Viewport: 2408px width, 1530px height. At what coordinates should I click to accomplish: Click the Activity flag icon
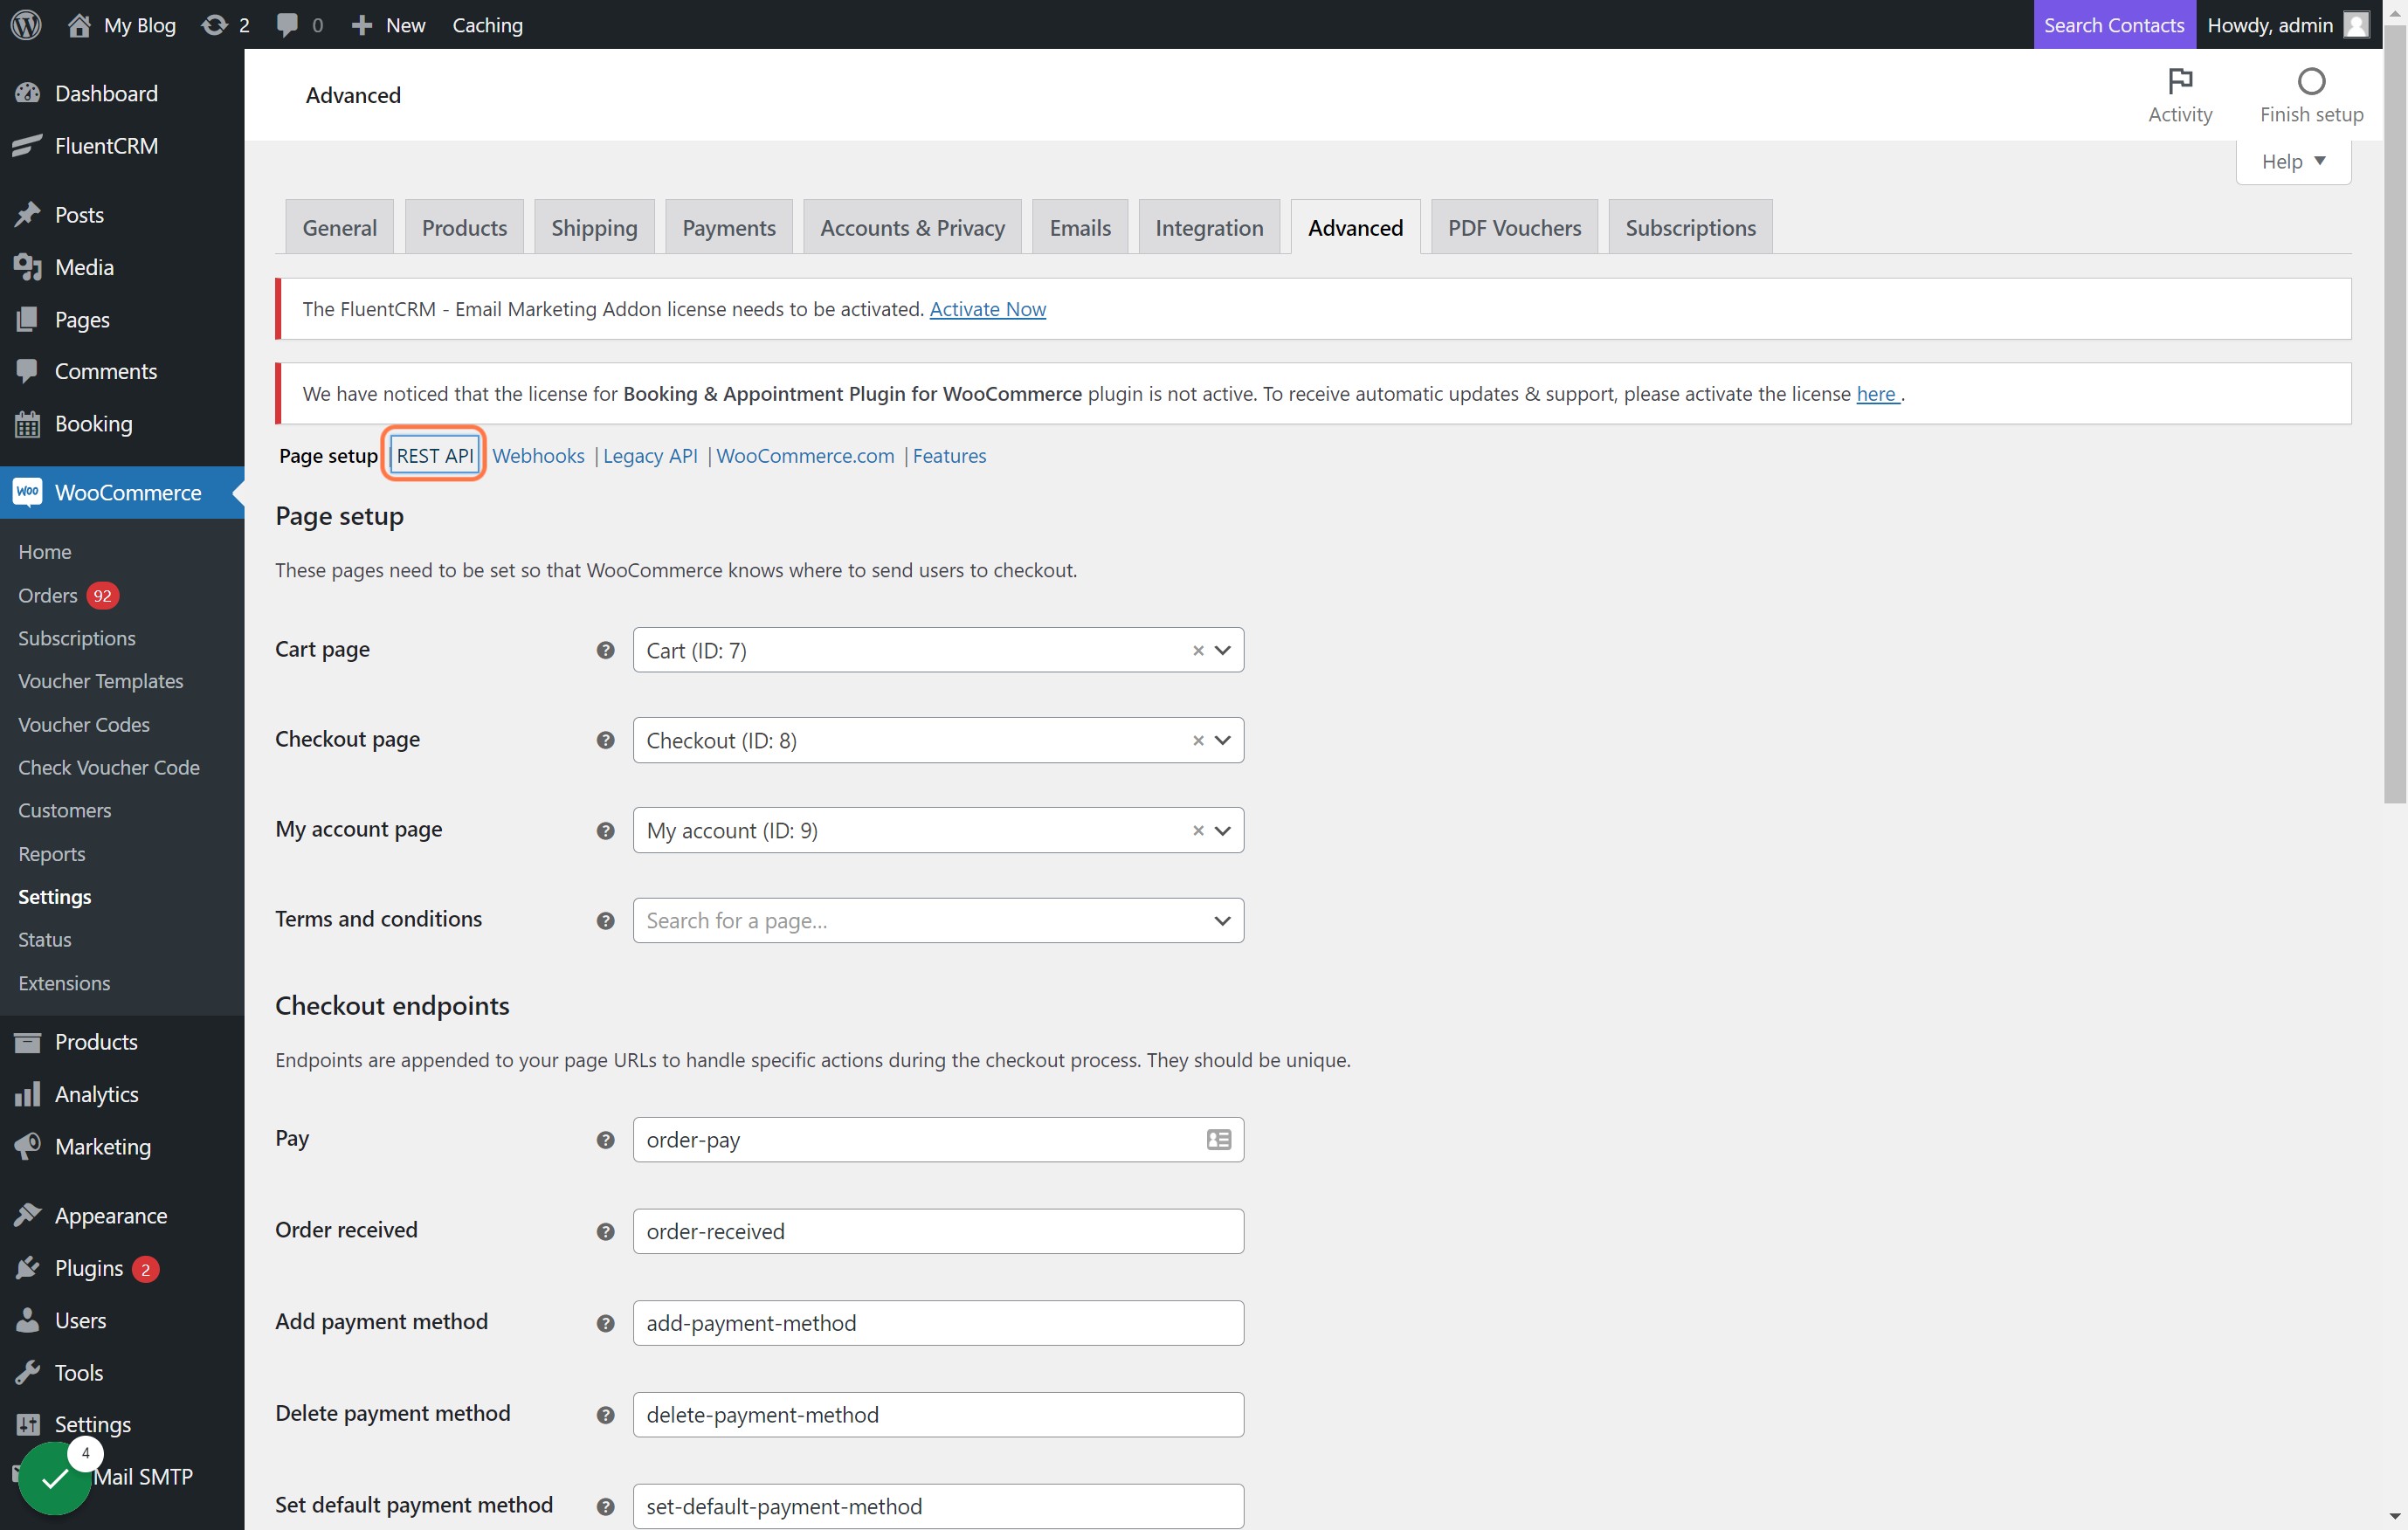pos(2180,80)
